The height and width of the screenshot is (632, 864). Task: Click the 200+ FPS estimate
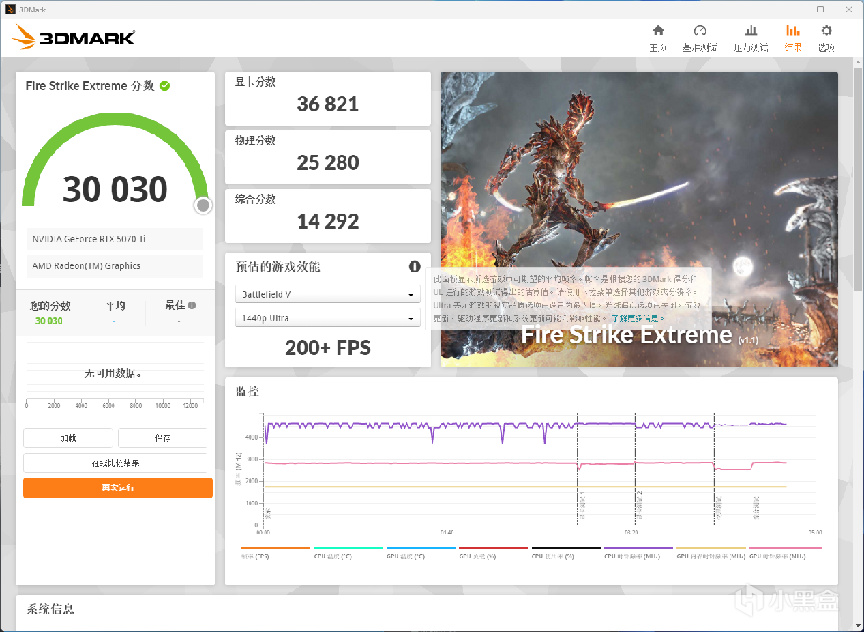click(x=328, y=348)
